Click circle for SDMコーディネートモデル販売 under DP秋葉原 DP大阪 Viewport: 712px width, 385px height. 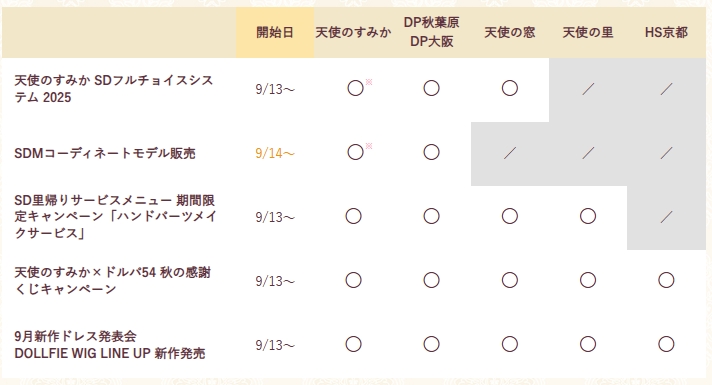tap(431, 152)
